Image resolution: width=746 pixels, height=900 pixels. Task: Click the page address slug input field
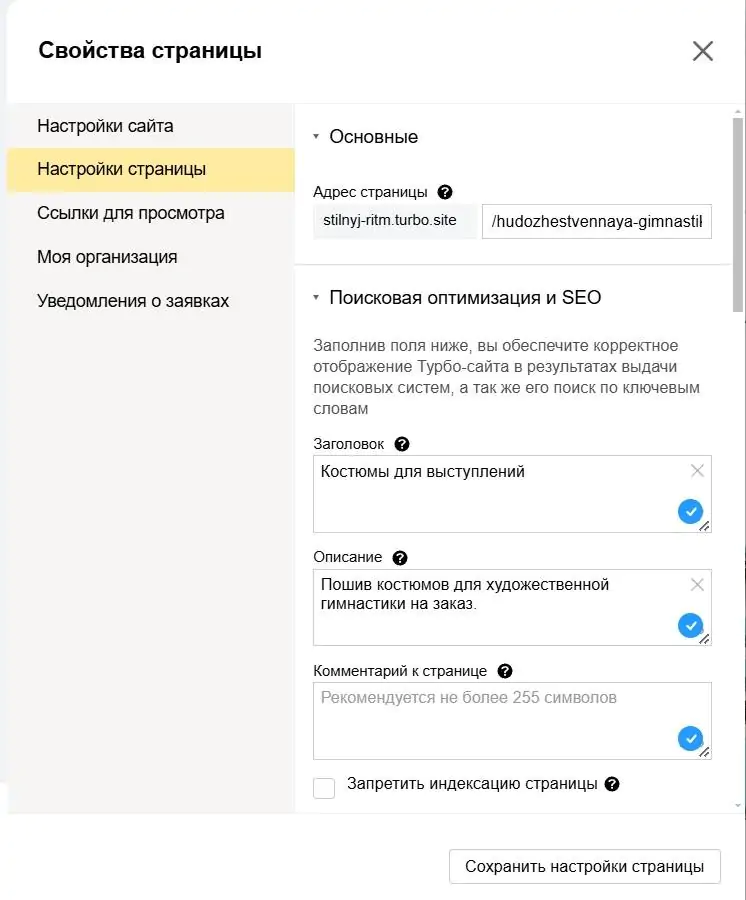(597, 222)
